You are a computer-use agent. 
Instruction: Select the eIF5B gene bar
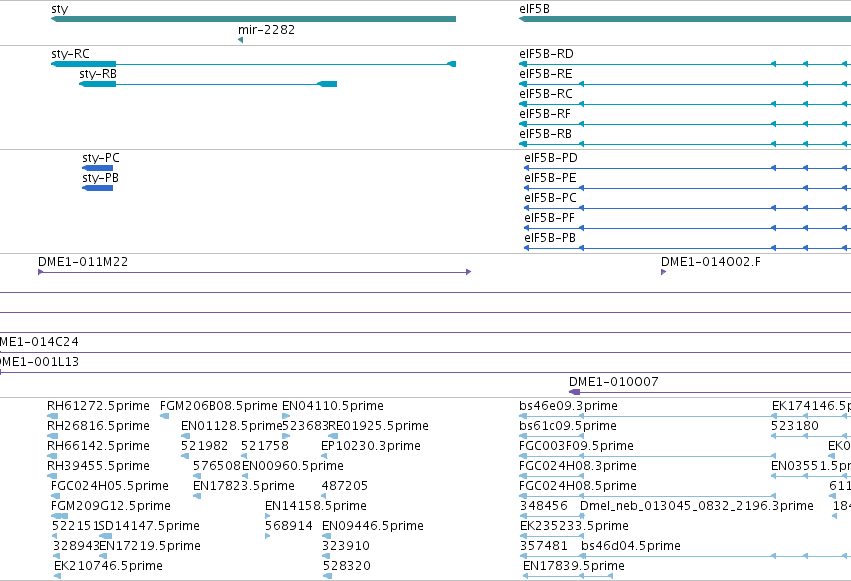[685, 19]
